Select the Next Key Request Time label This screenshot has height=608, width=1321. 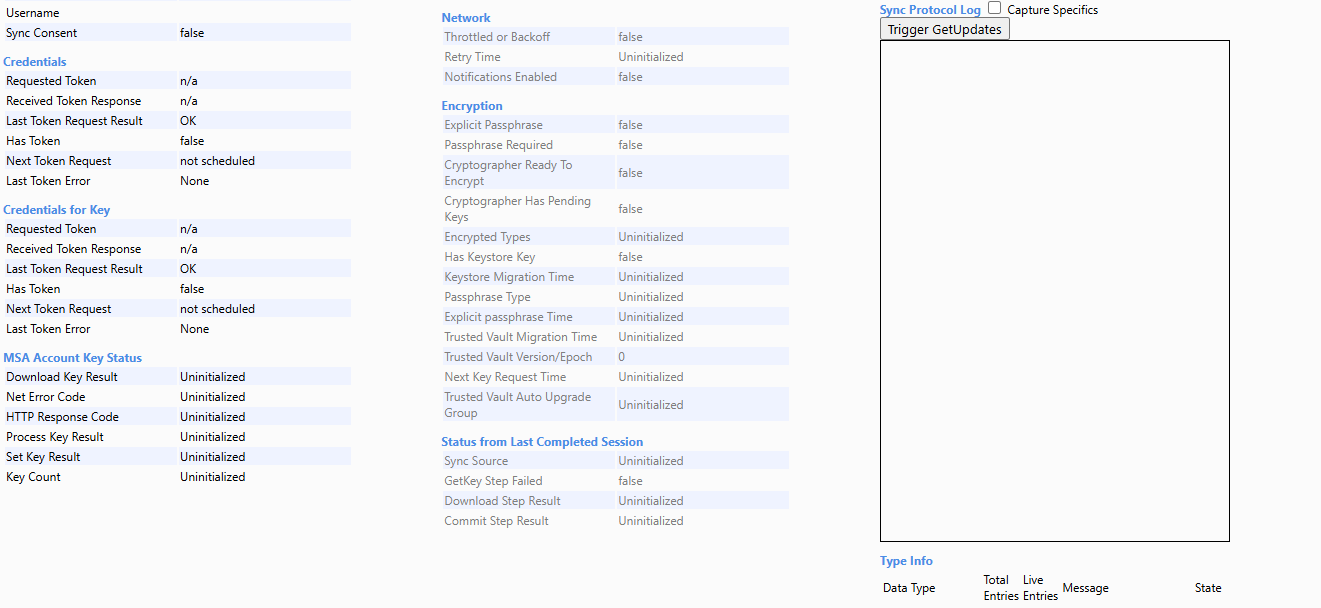pyautogui.click(x=505, y=377)
